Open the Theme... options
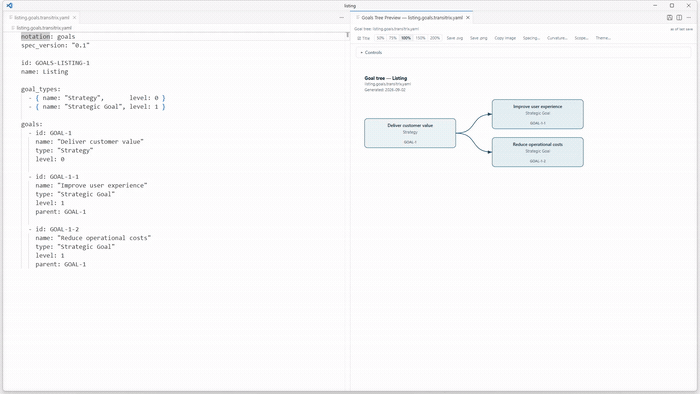The height and width of the screenshot is (394, 700). point(603,38)
